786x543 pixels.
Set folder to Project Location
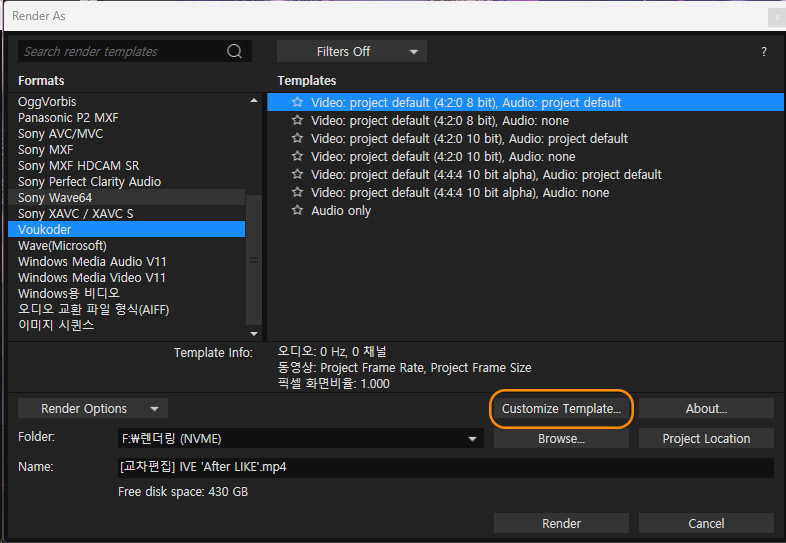[x=706, y=439]
